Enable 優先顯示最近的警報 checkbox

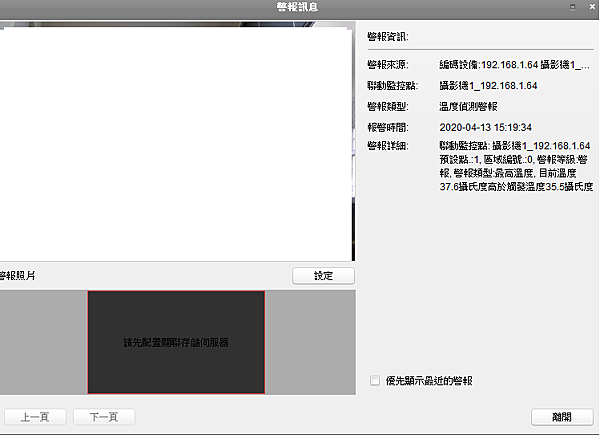(x=375, y=381)
